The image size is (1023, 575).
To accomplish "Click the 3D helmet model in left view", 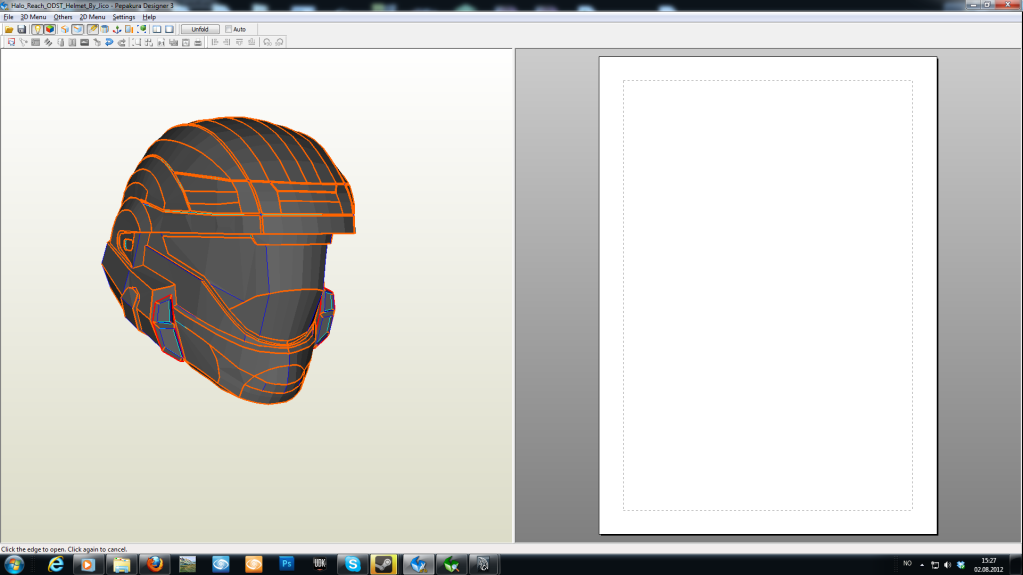I will coord(228,261).
